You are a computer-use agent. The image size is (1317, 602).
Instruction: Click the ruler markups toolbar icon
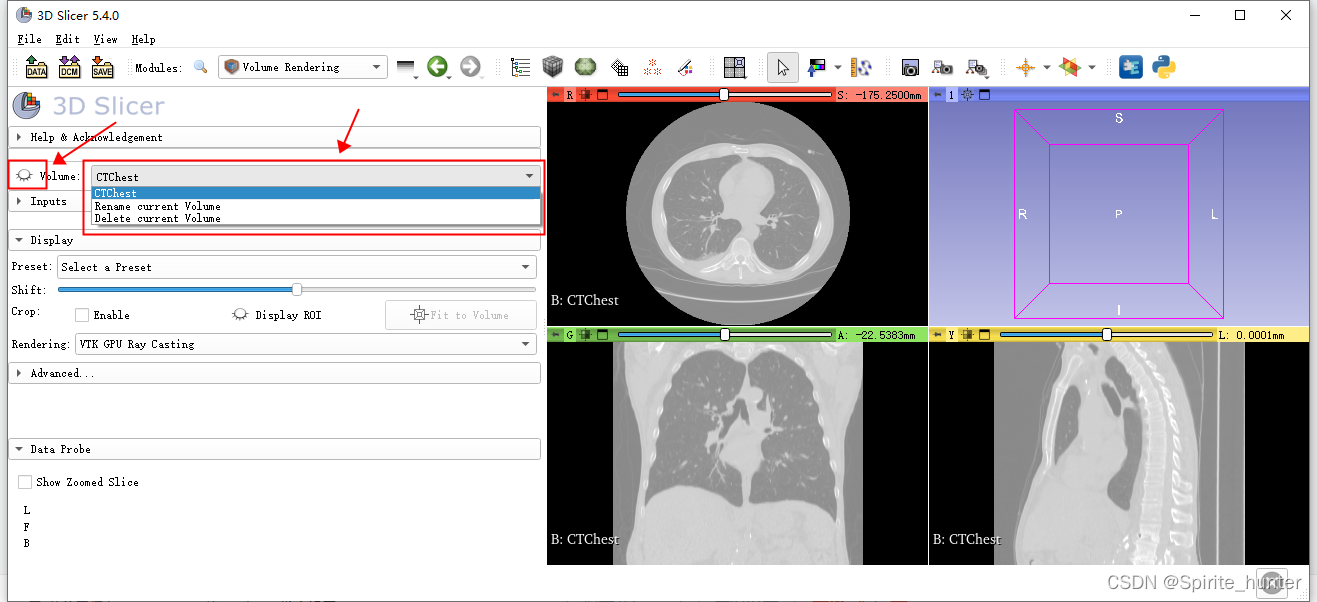click(x=860, y=67)
